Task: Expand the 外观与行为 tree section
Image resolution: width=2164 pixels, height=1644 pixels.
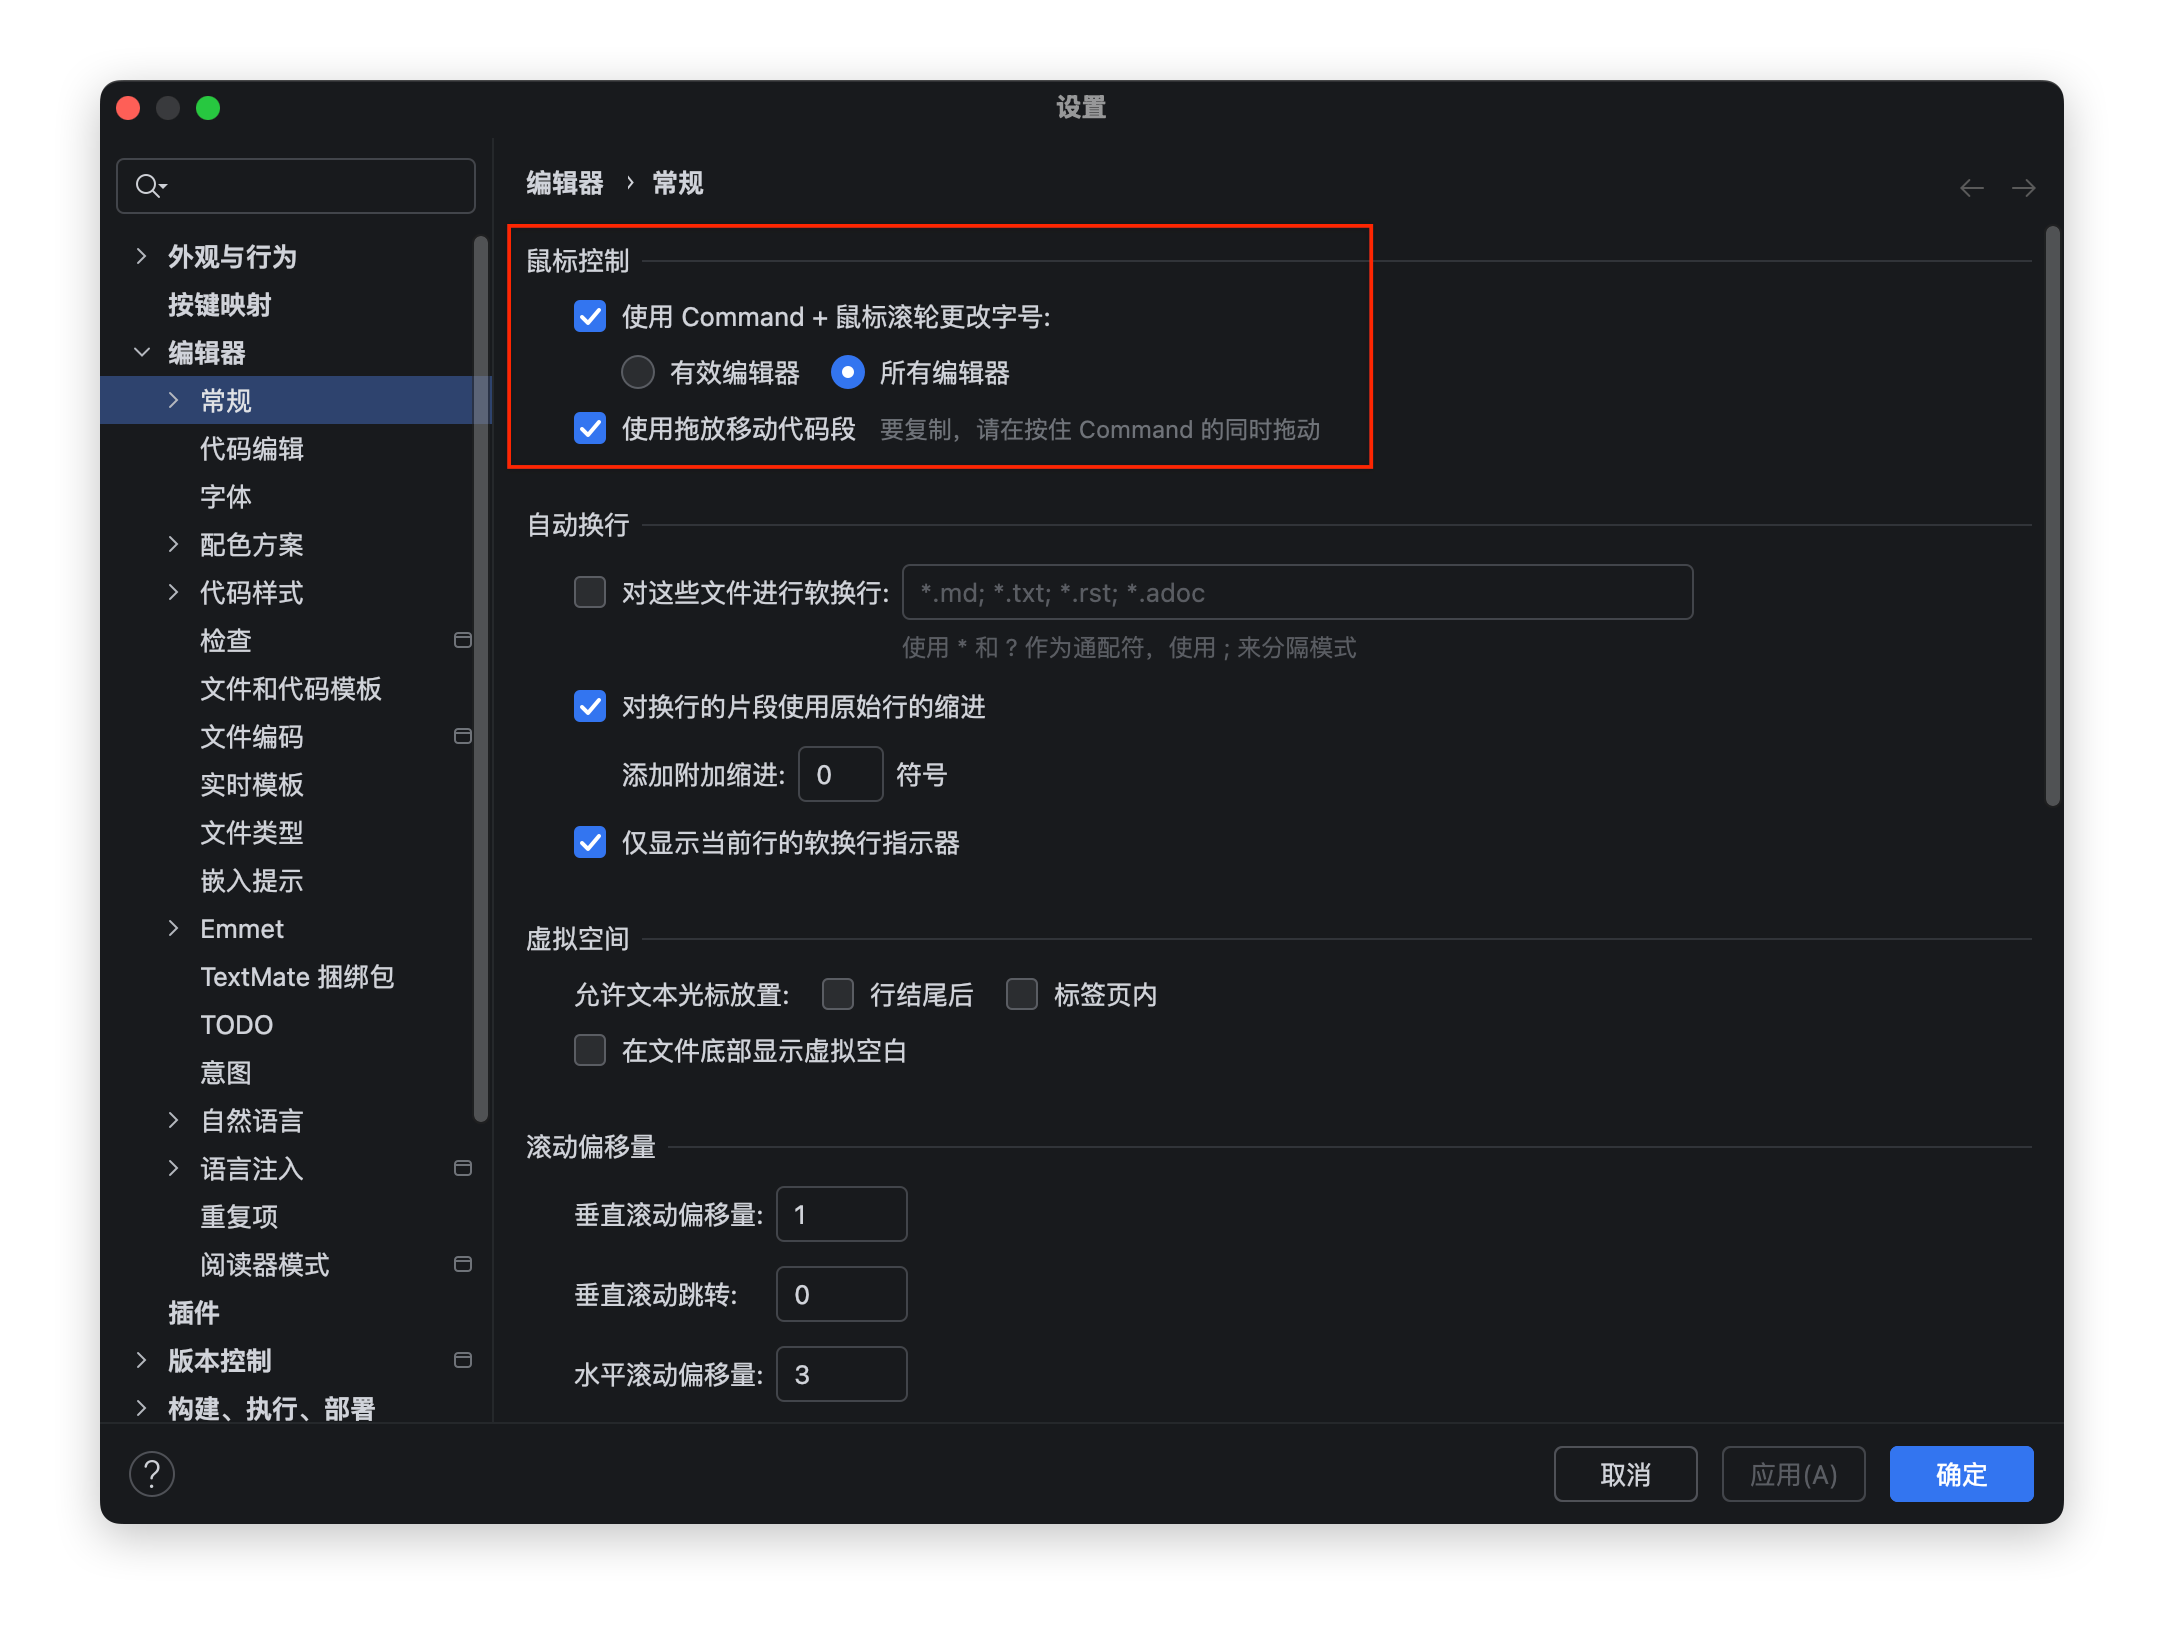Action: (x=141, y=256)
